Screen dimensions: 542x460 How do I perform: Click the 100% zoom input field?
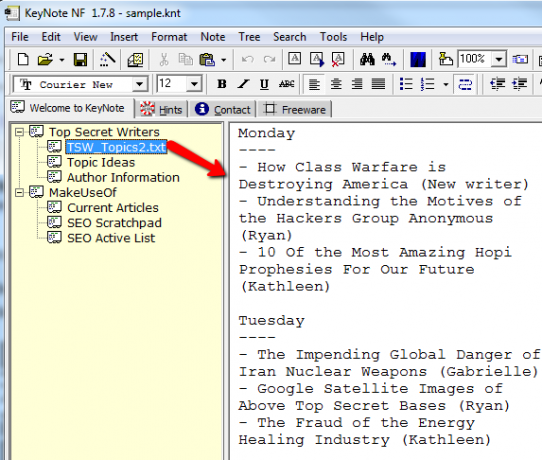coord(475,59)
